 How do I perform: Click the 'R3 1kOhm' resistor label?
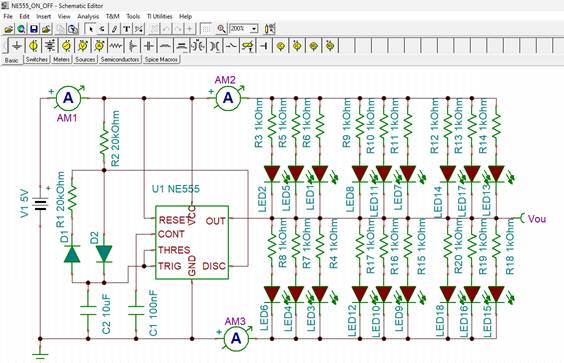tap(259, 123)
